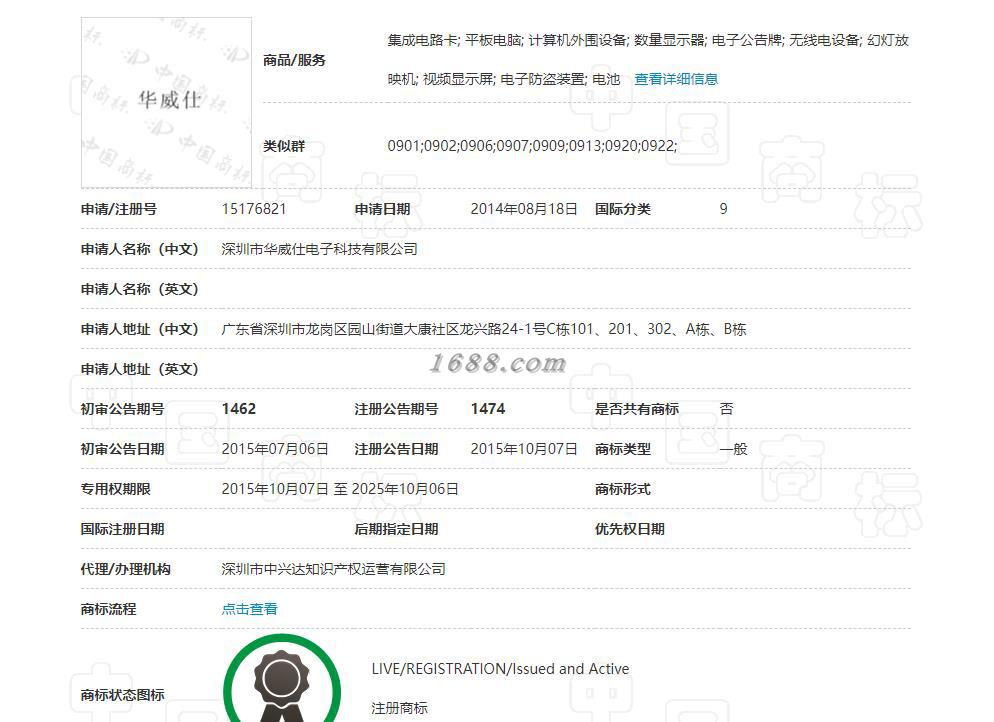Click the 类似群 label
This screenshot has width=994, height=722.
pyautogui.click(x=284, y=146)
